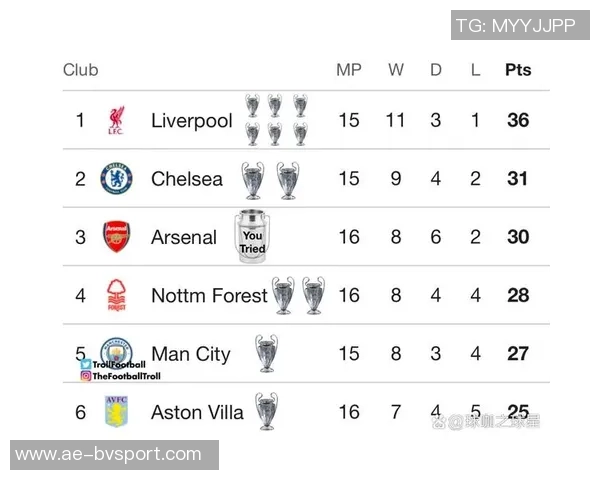600x480 pixels.
Task: Click the "You Tried" trophy by Arsenal
Action: click(x=252, y=237)
